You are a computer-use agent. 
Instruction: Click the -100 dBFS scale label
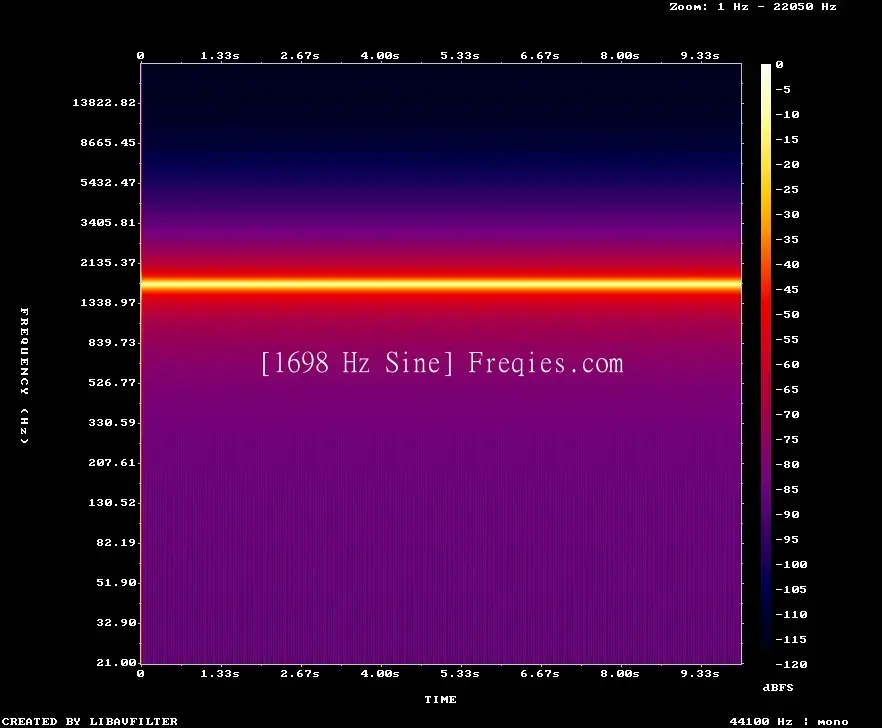pos(791,564)
